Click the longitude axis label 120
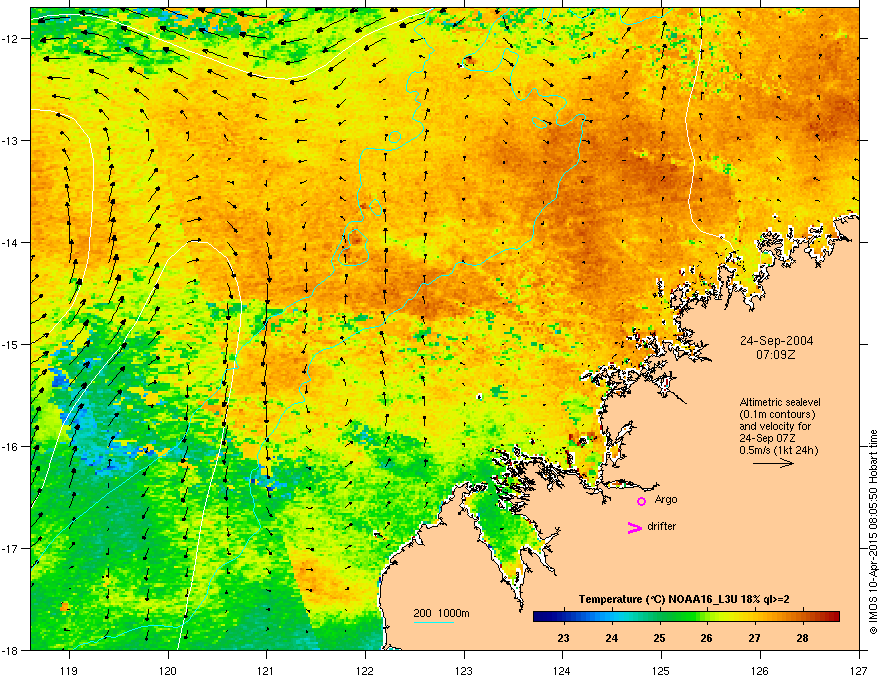This screenshot has height=680, width=880. 168,670
